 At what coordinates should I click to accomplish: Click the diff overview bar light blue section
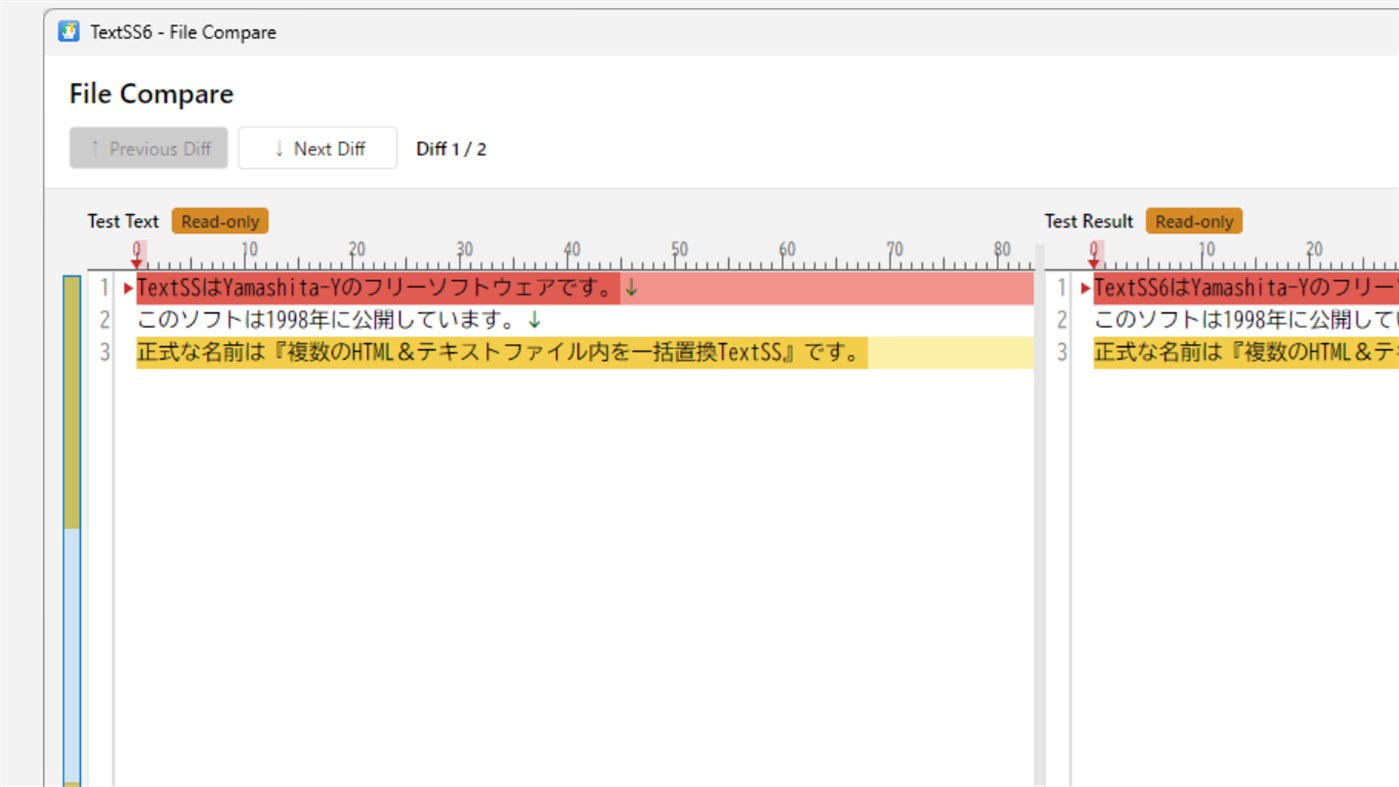click(x=72, y=657)
